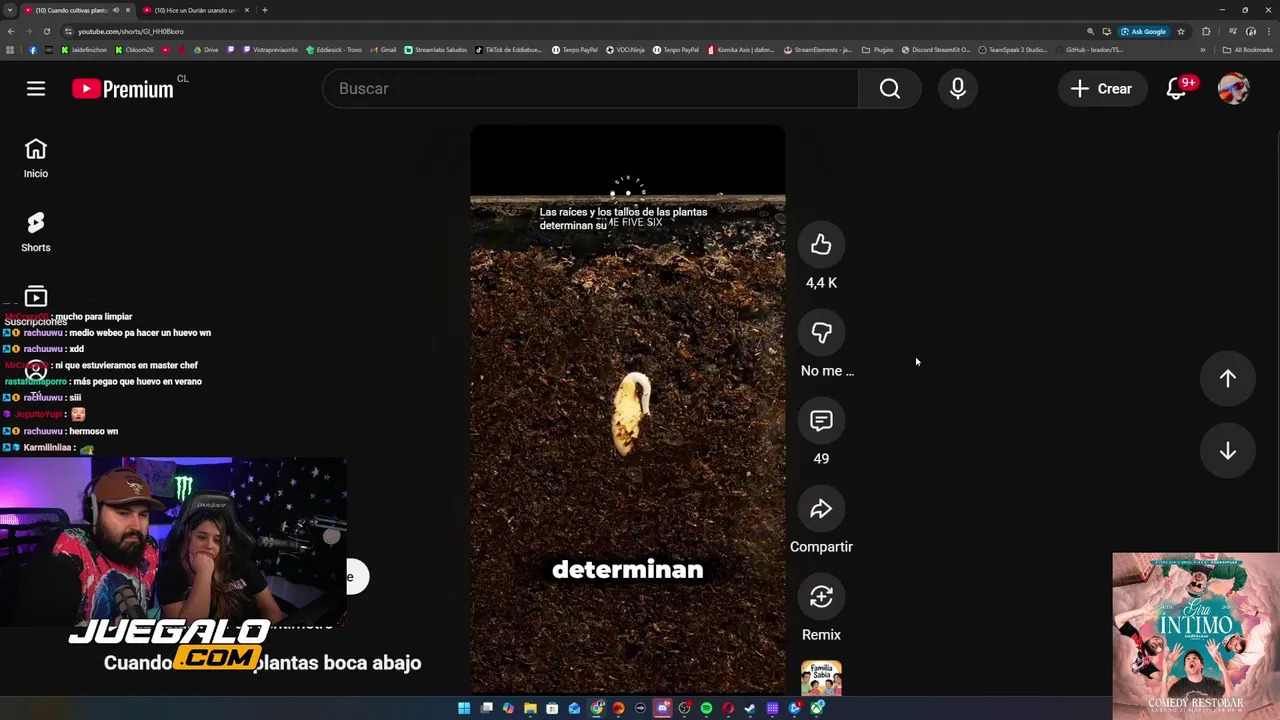Open Discord from the taskbar
The height and width of the screenshot is (720, 1280).
point(663,708)
